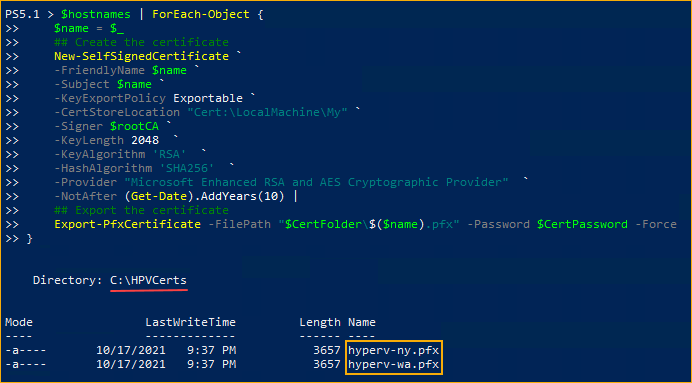Click the Export-PfxCertificate command

(x=128, y=224)
